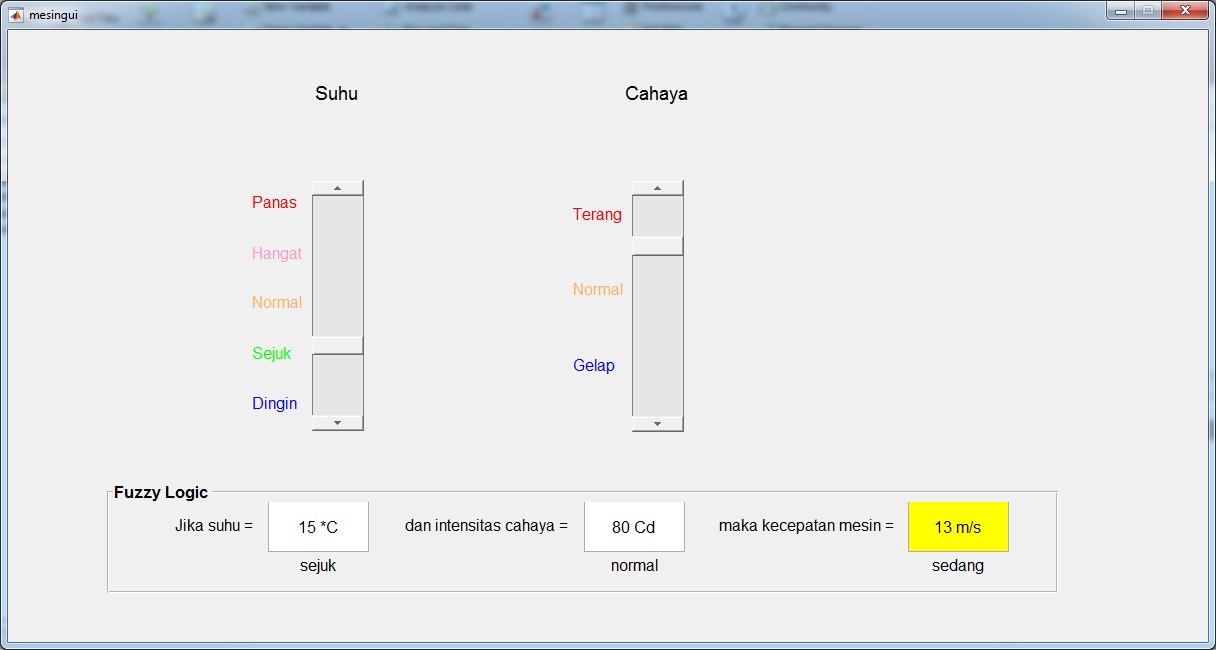The image size is (1216, 650).
Task: Click the Cahaya slider track below its thumb
Action: tap(657, 335)
